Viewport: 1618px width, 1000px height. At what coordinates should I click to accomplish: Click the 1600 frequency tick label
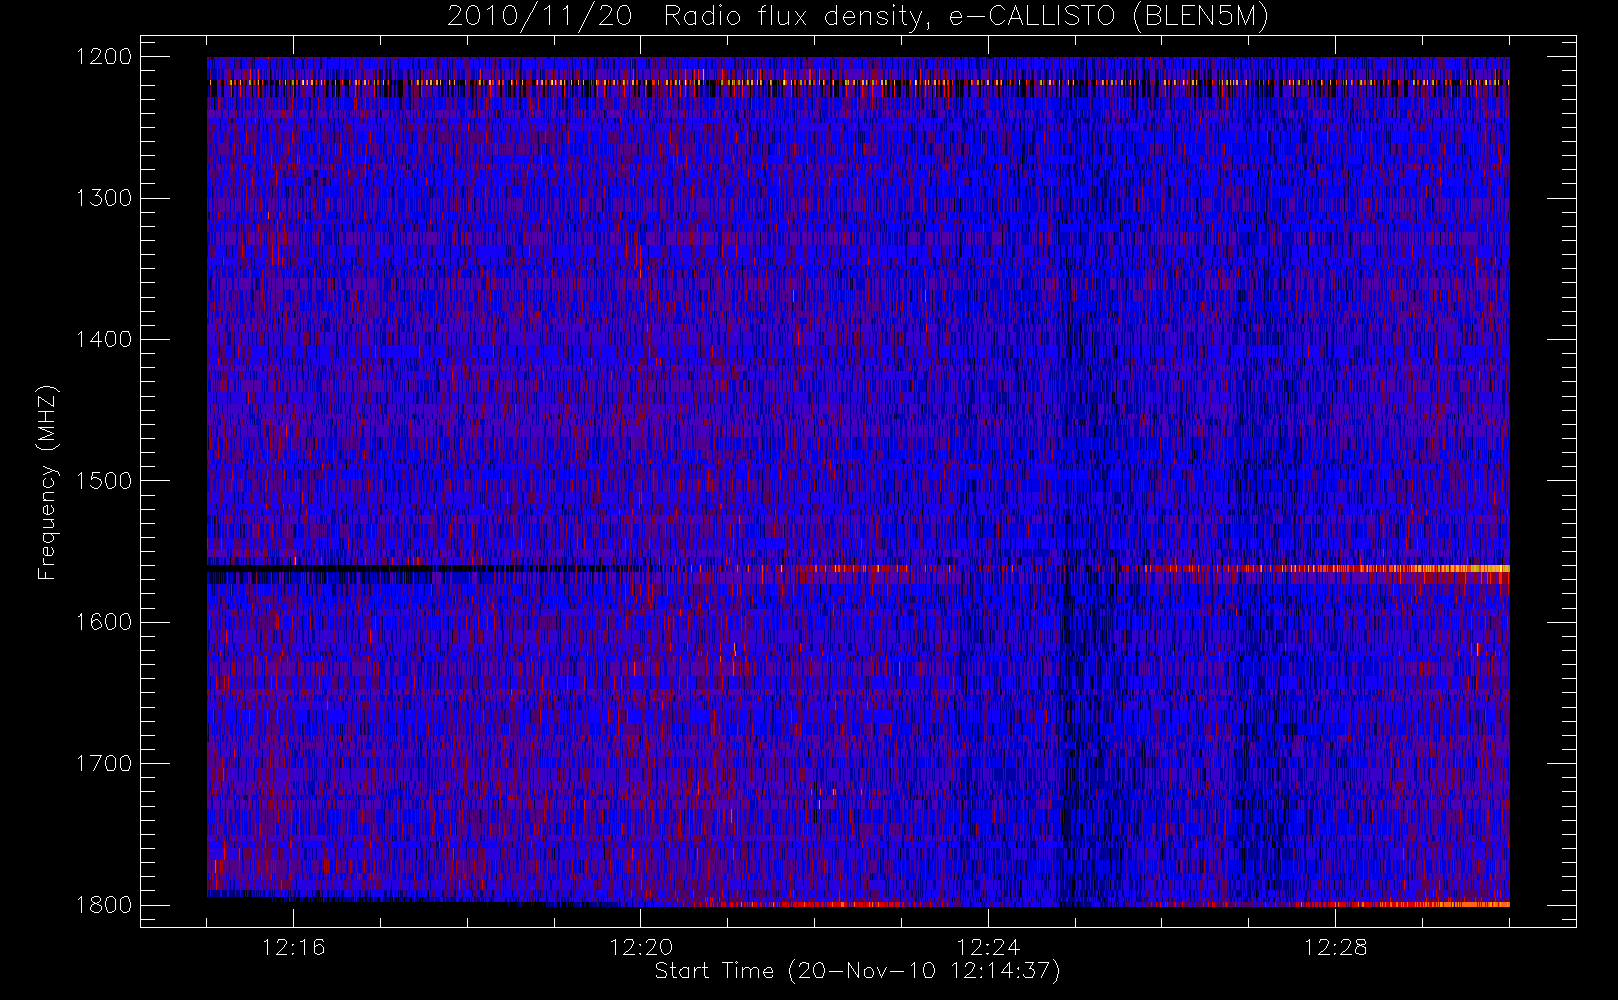[104, 622]
